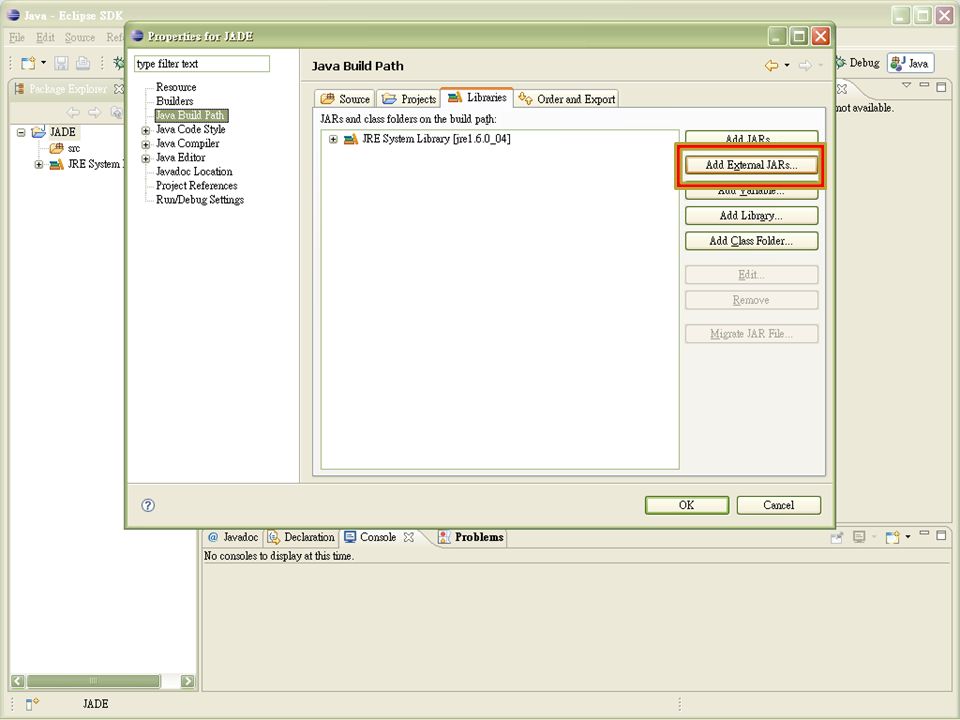Click the Save icon in Eclipse toolbar
The height and width of the screenshot is (720, 960).
[61, 62]
